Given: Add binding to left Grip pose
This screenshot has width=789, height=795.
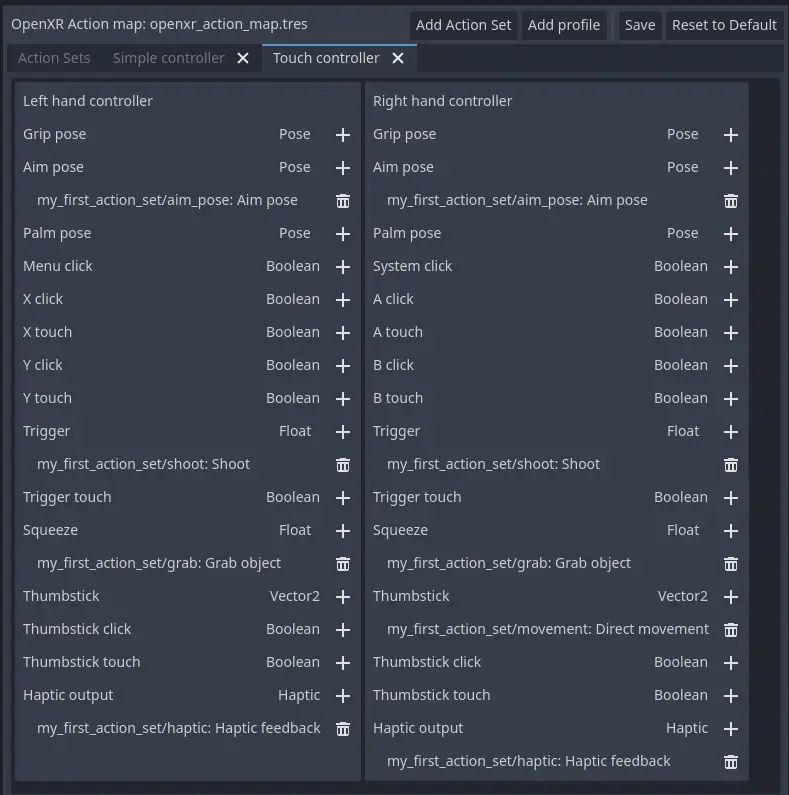Looking at the screenshot, I should point(343,135).
